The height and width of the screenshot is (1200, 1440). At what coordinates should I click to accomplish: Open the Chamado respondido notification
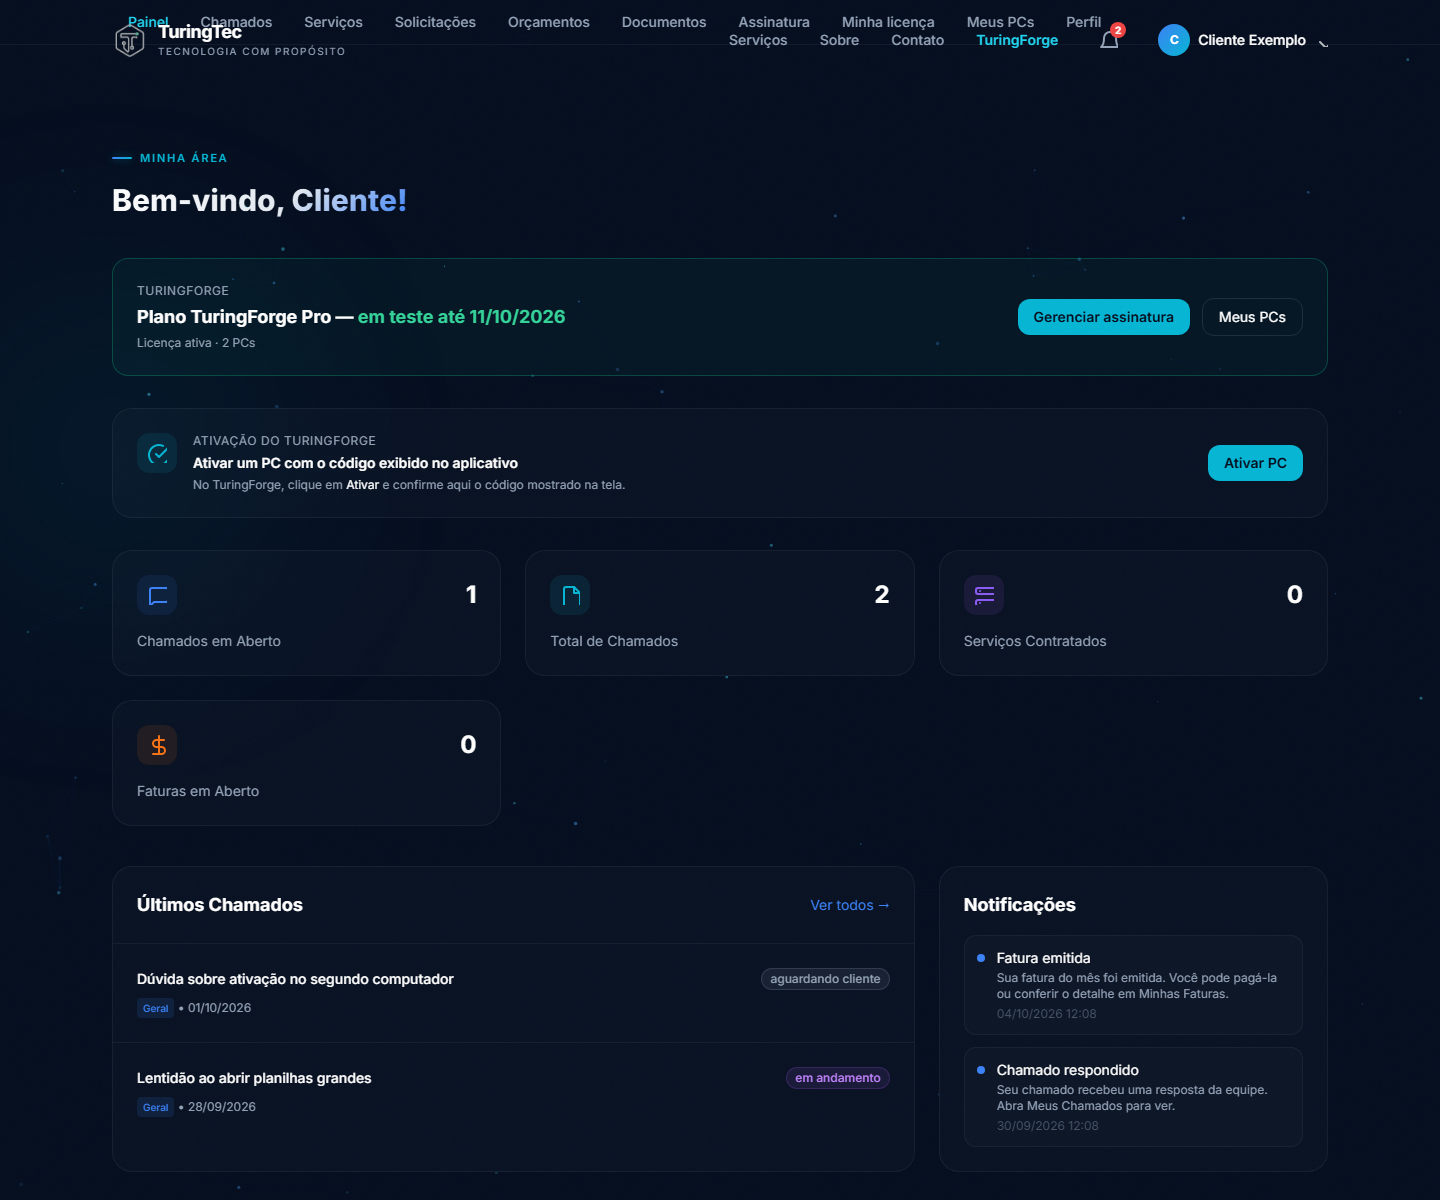1133,1097
